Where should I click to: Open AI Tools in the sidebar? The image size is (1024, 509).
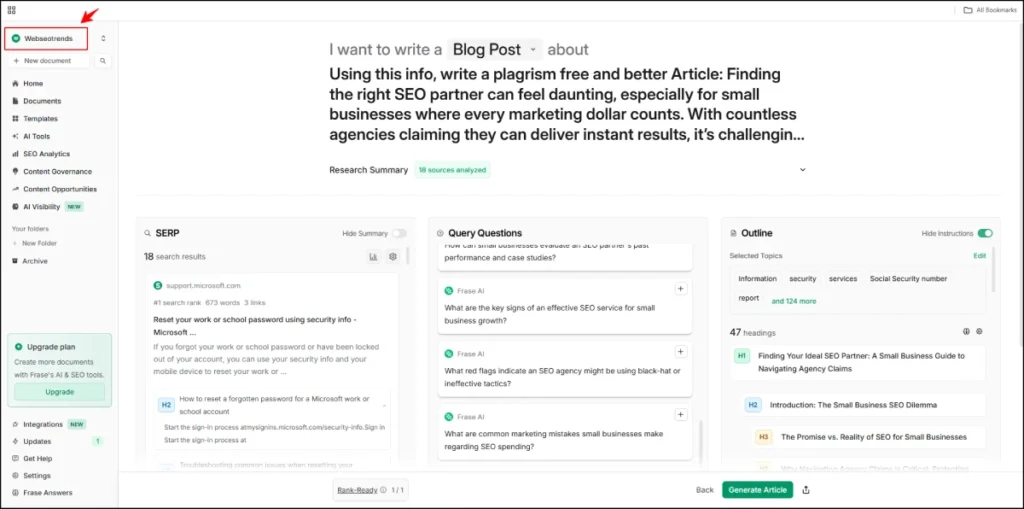(x=36, y=136)
